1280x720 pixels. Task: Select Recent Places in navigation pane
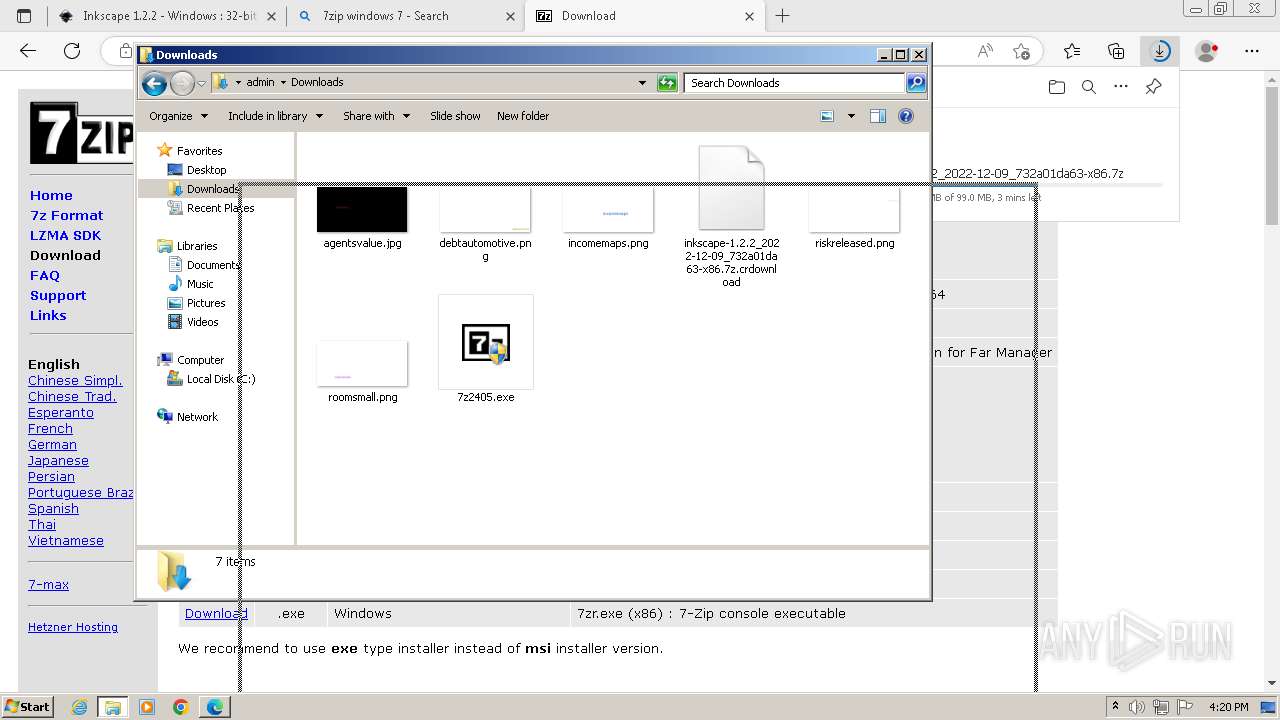tap(220, 208)
